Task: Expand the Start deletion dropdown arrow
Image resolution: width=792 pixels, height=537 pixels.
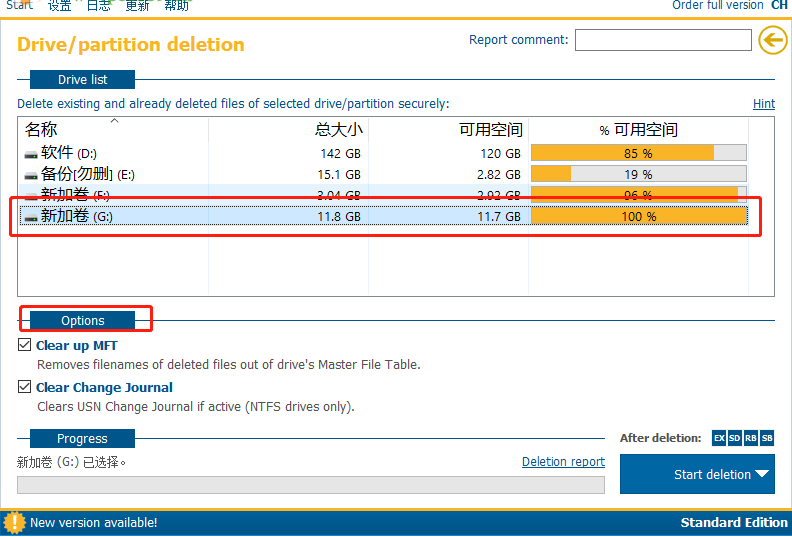Action: click(x=762, y=474)
